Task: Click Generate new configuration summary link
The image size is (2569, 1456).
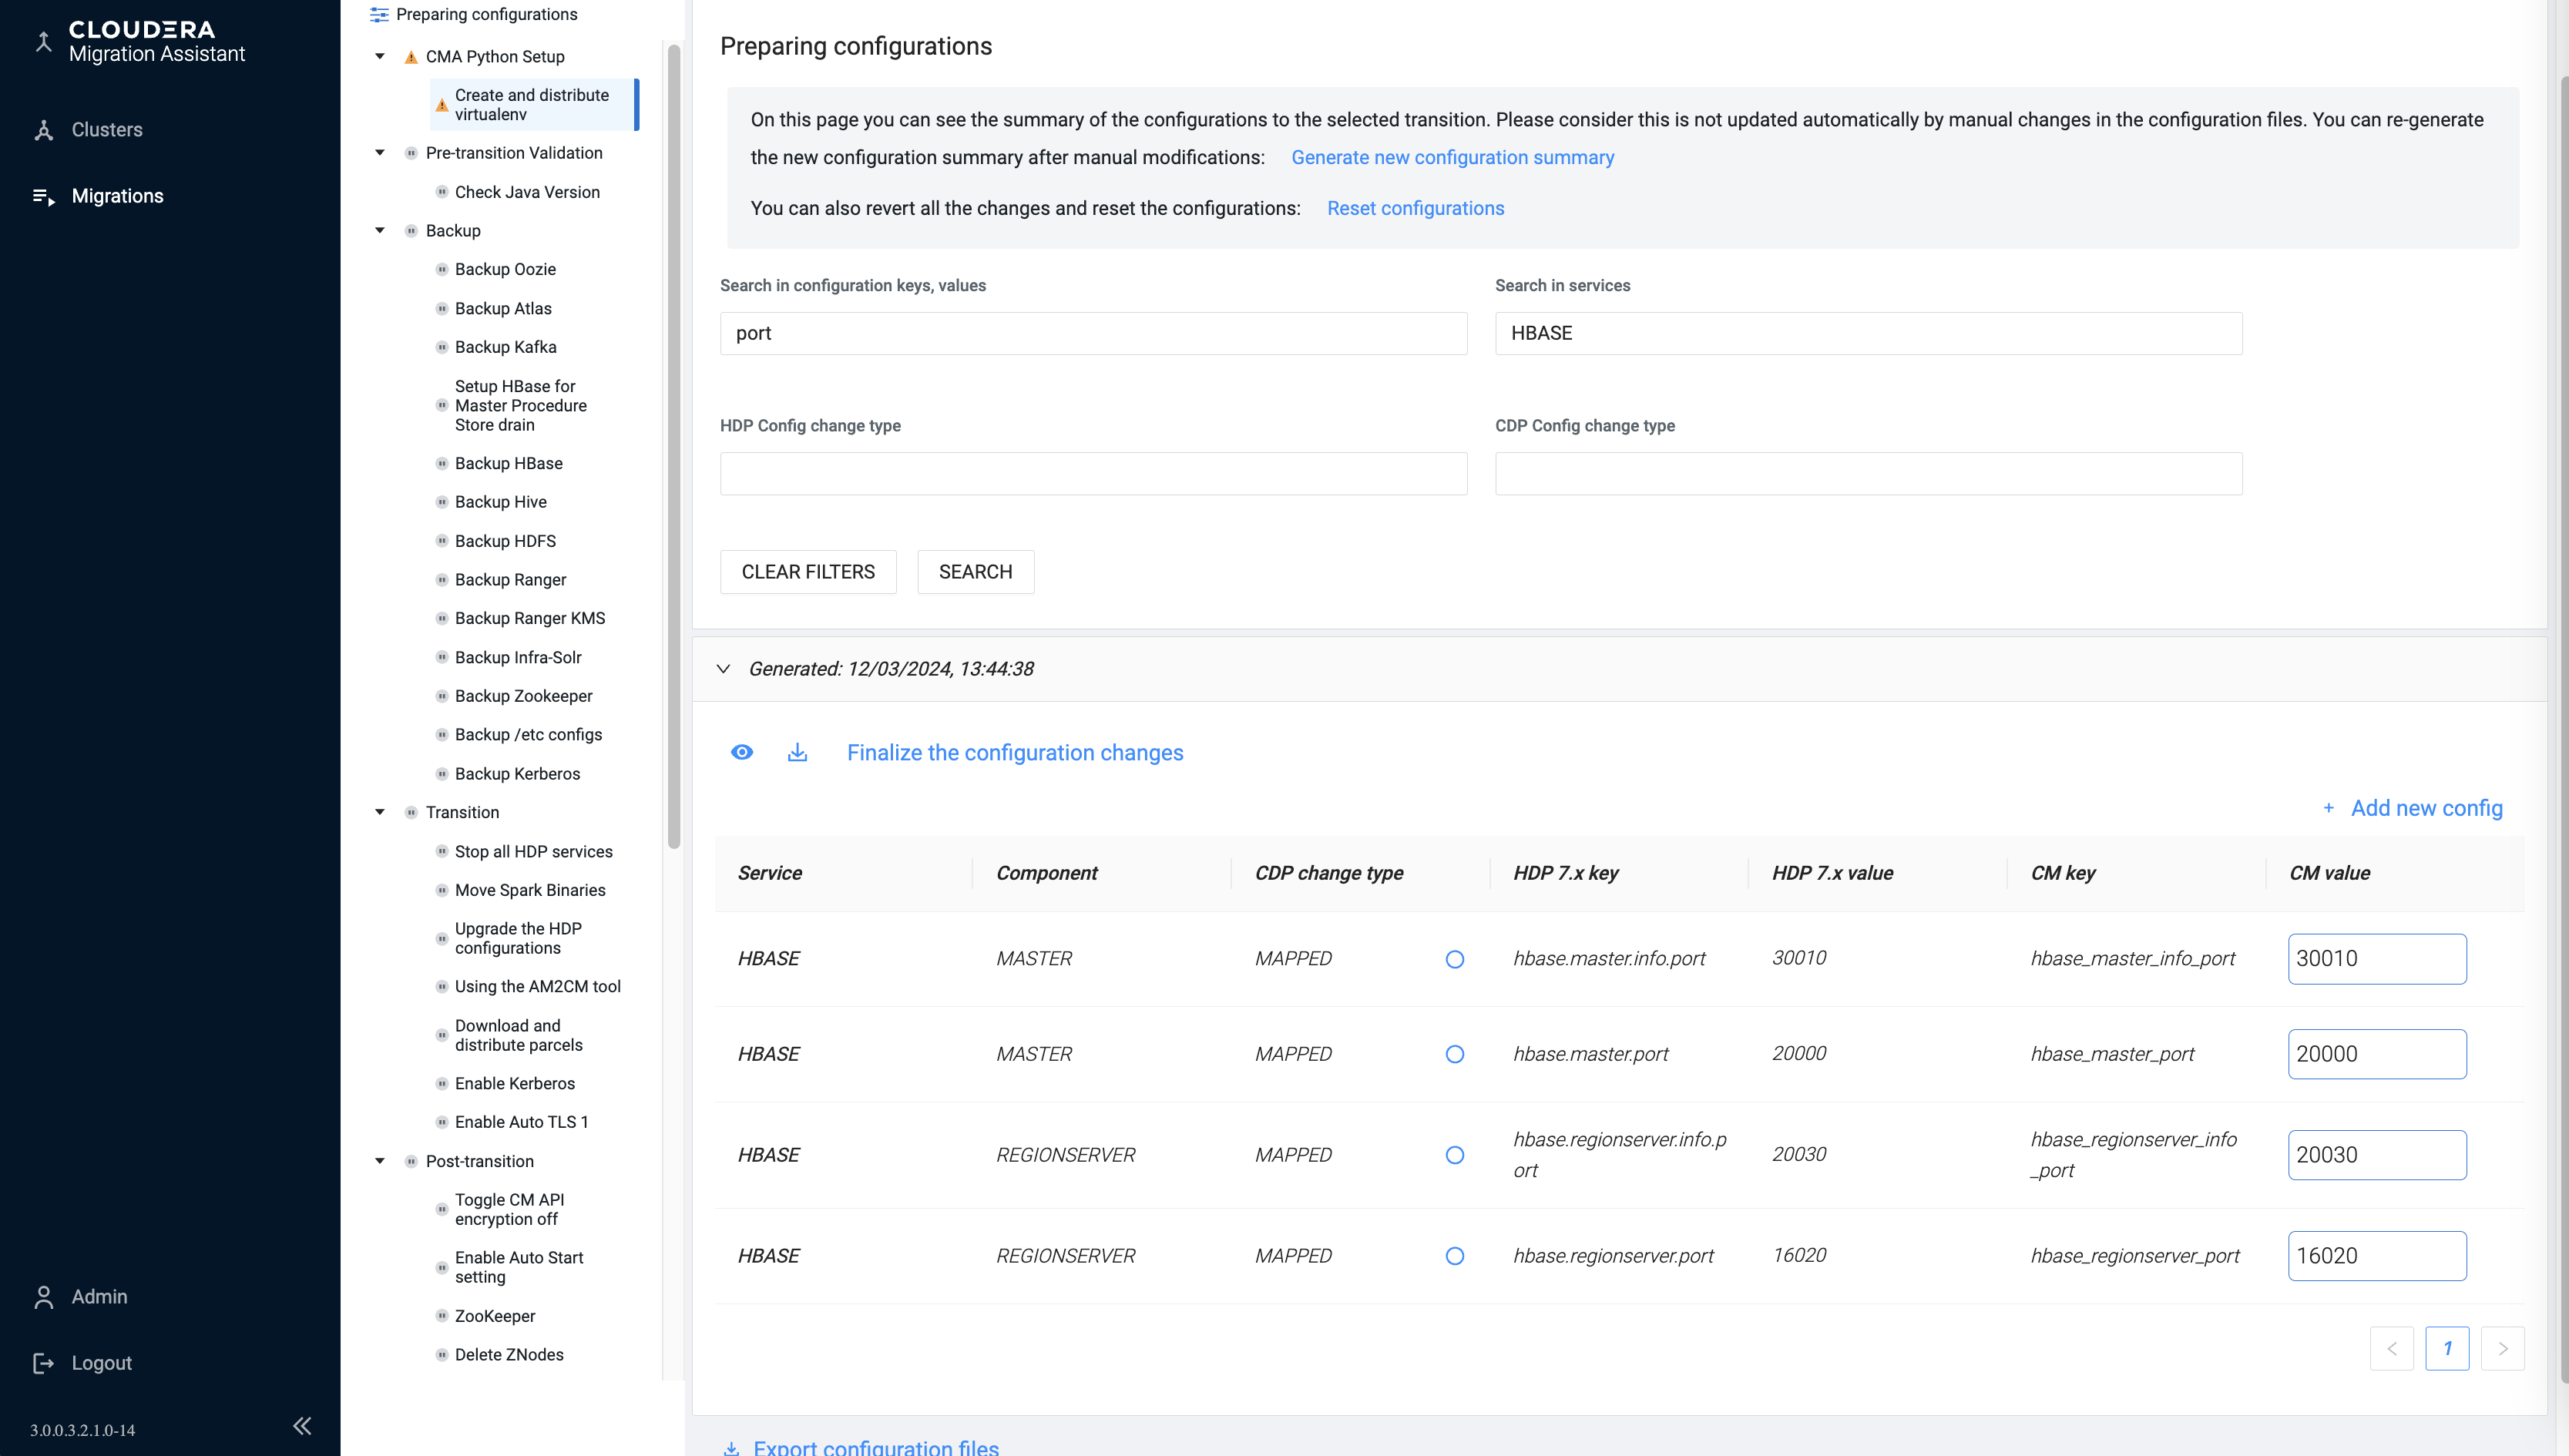Action: tap(1452, 157)
